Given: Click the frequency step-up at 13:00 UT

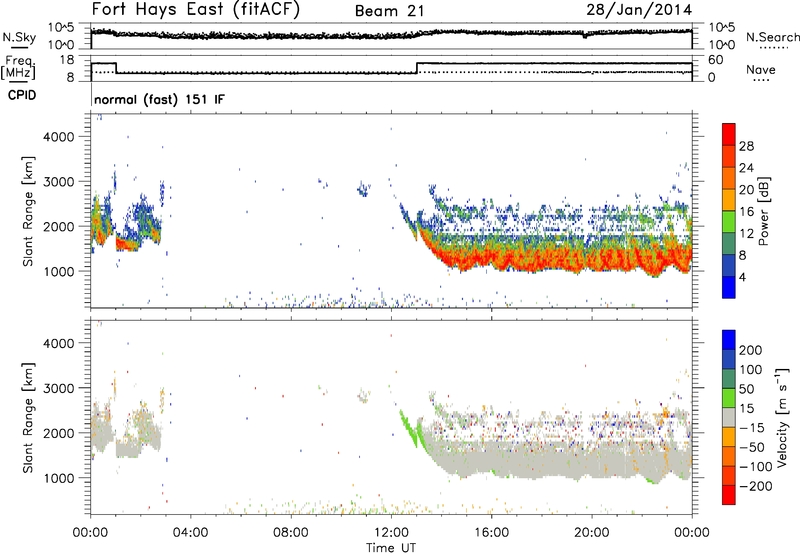Looking at the screenshot, I should [417, 68].
